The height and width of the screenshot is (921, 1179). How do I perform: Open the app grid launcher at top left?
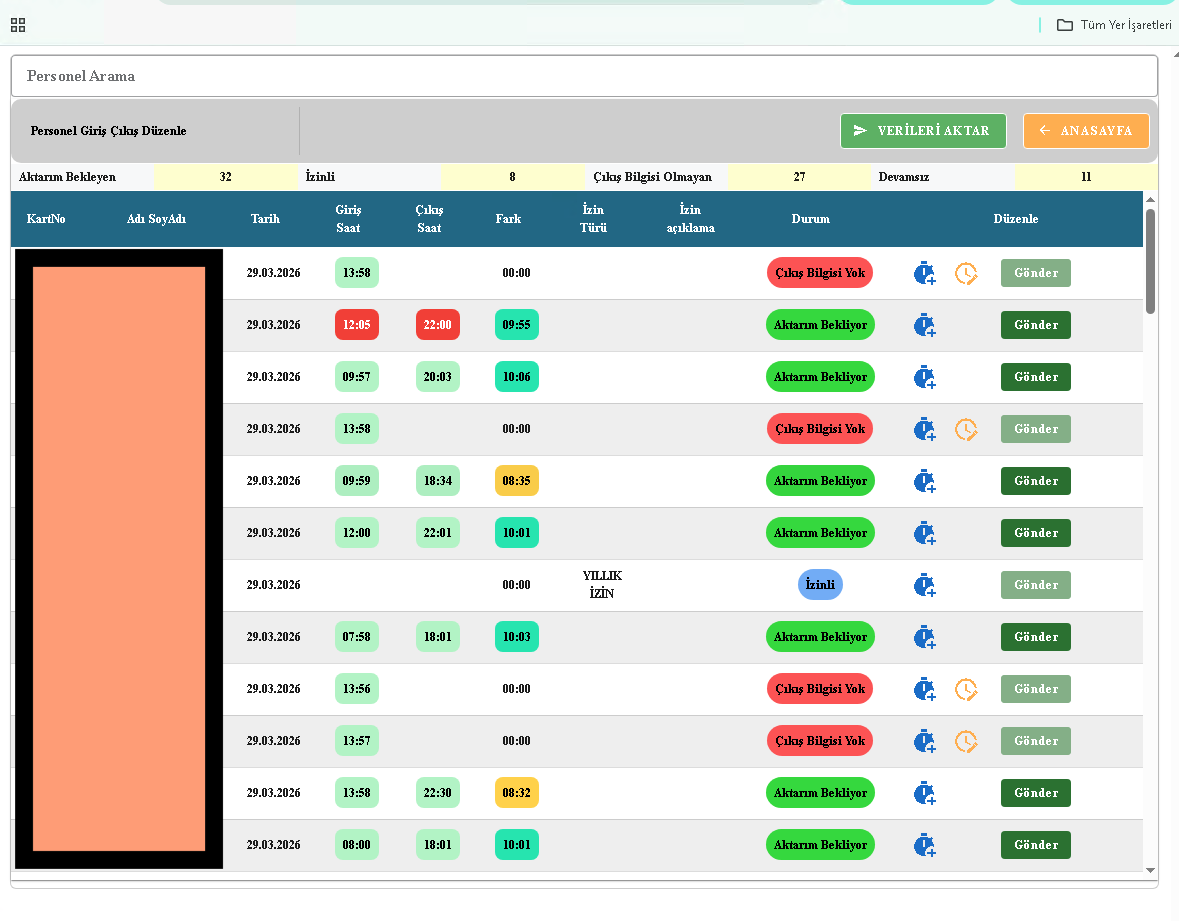click(17, 25)
